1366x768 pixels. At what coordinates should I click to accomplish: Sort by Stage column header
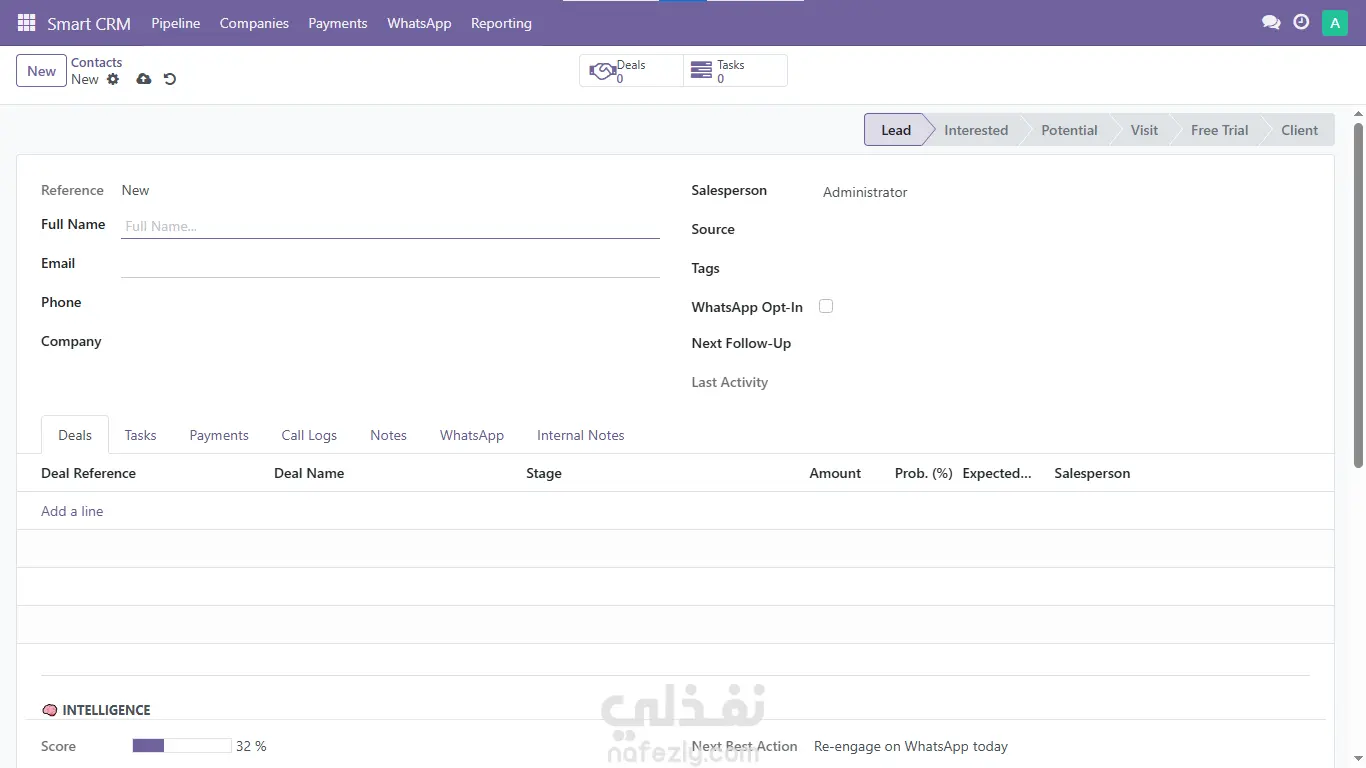544,473
